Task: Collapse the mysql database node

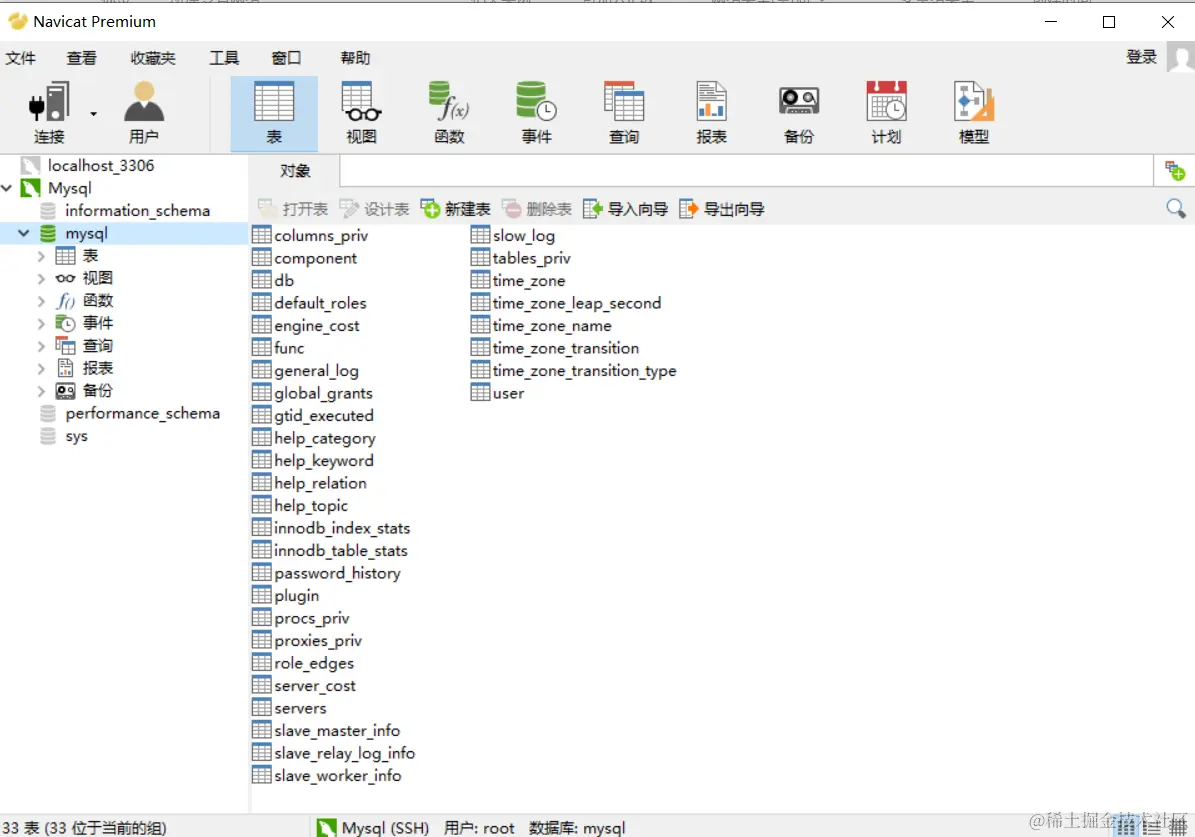Action: pos(24,233)
